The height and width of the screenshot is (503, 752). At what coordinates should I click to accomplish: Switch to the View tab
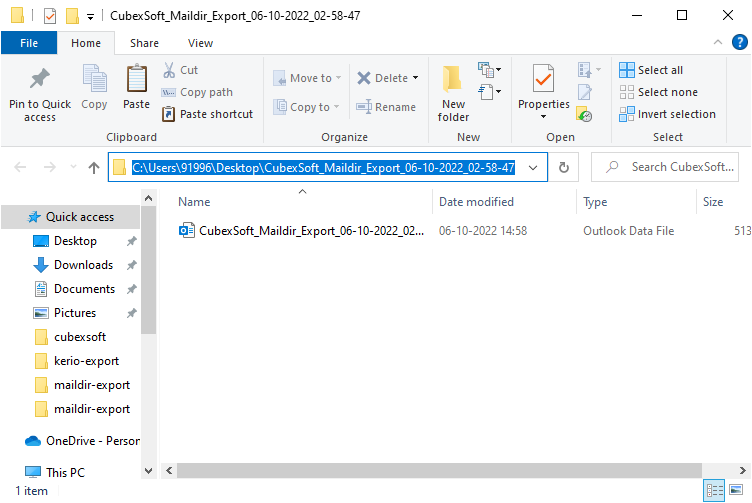click(200, 43)
